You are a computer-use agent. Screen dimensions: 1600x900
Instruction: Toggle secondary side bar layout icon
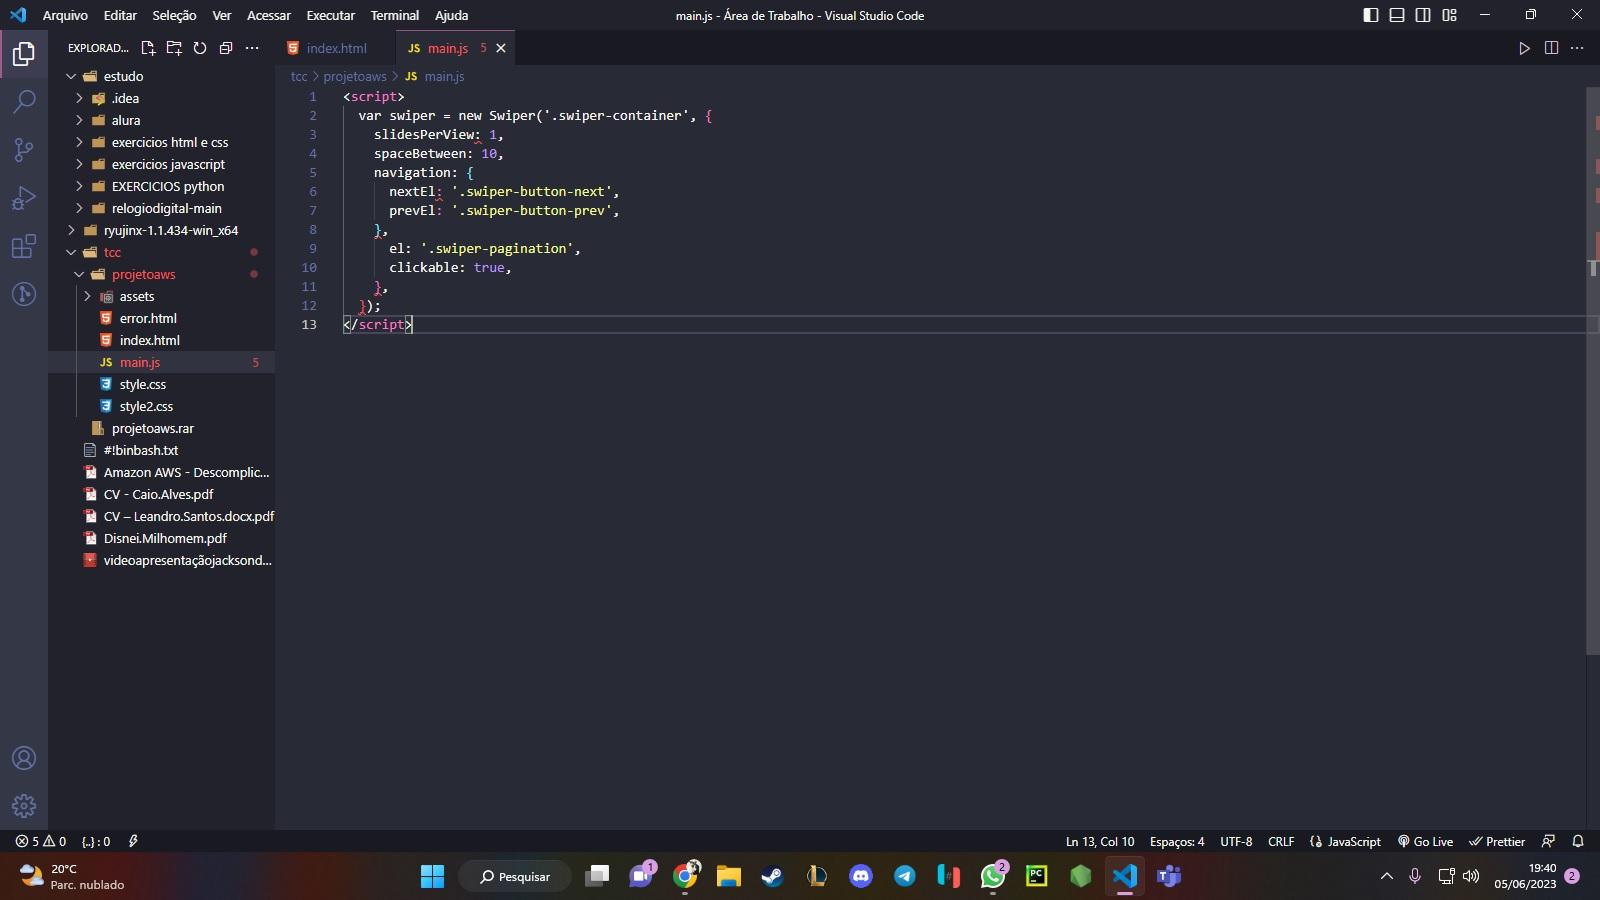click(1423, 15)
